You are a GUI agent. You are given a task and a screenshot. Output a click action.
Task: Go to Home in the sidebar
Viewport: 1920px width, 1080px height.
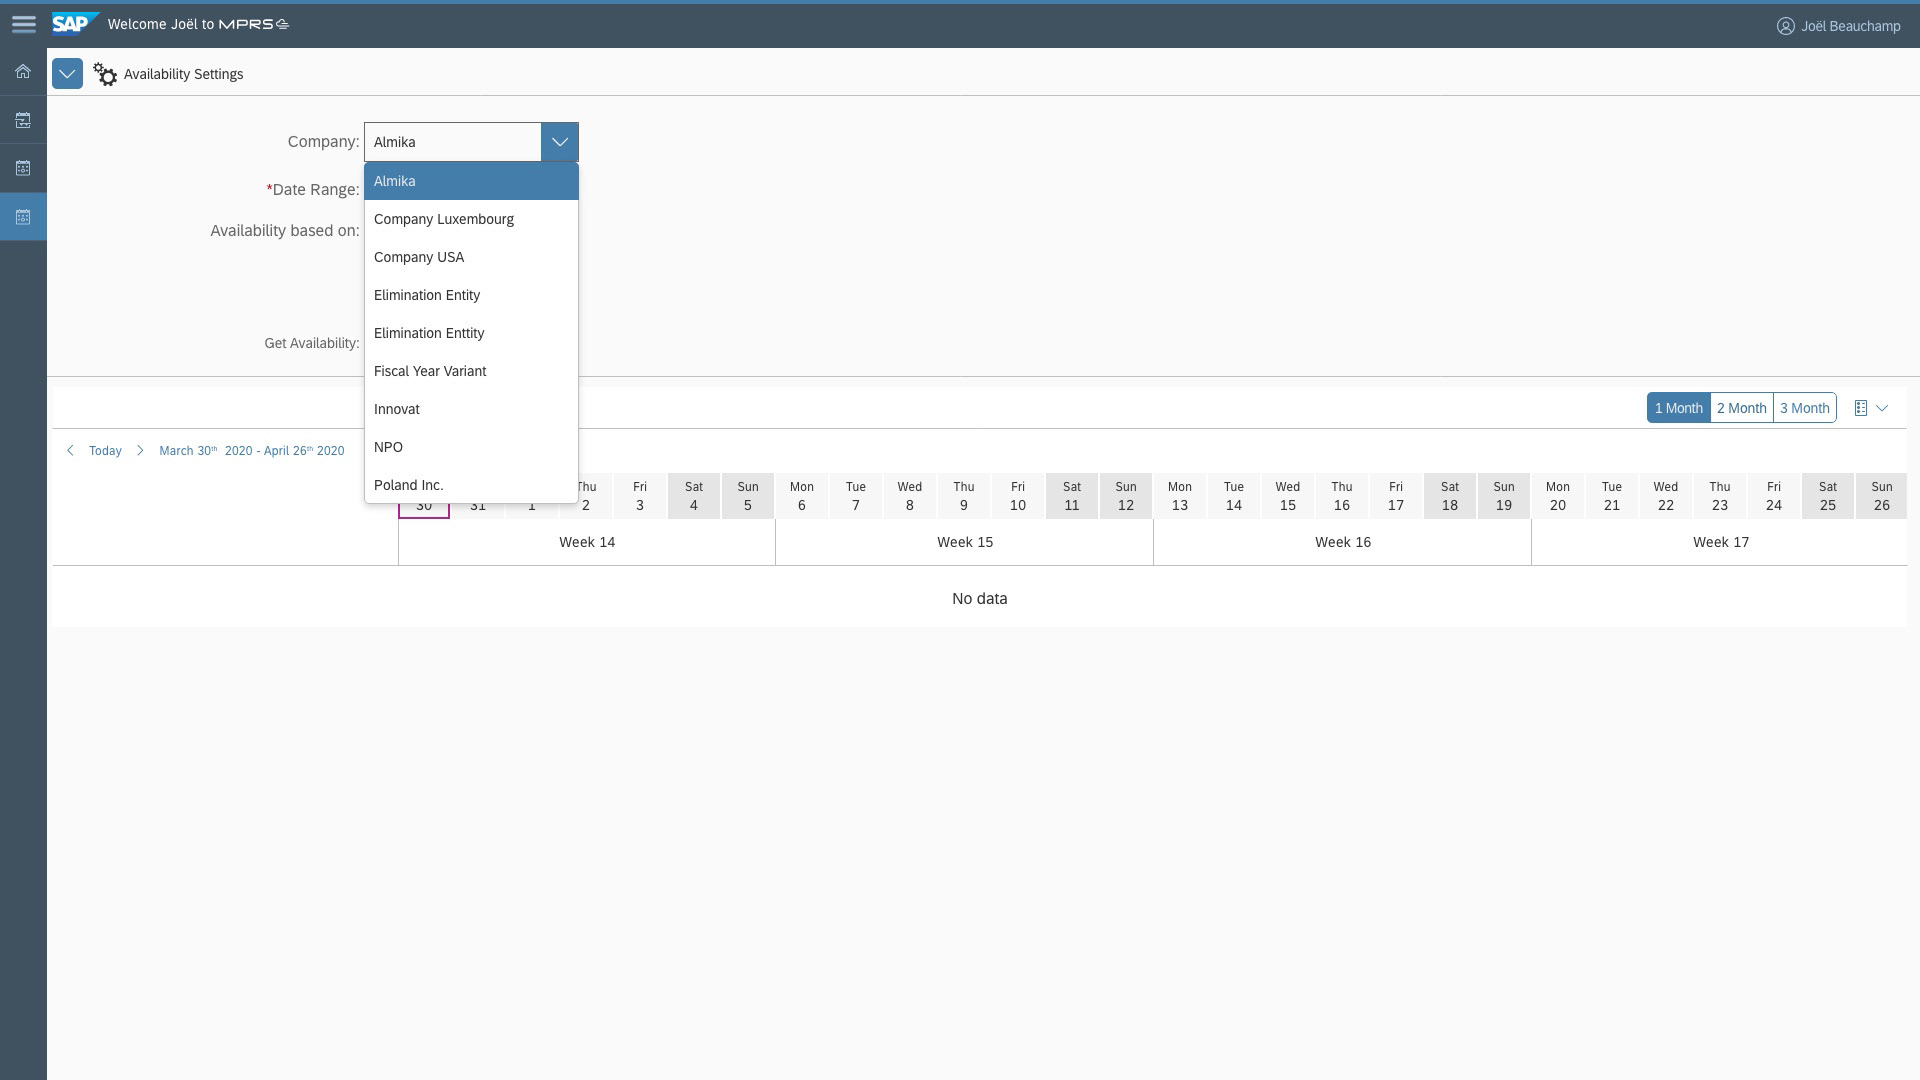(x=23, y=72)
